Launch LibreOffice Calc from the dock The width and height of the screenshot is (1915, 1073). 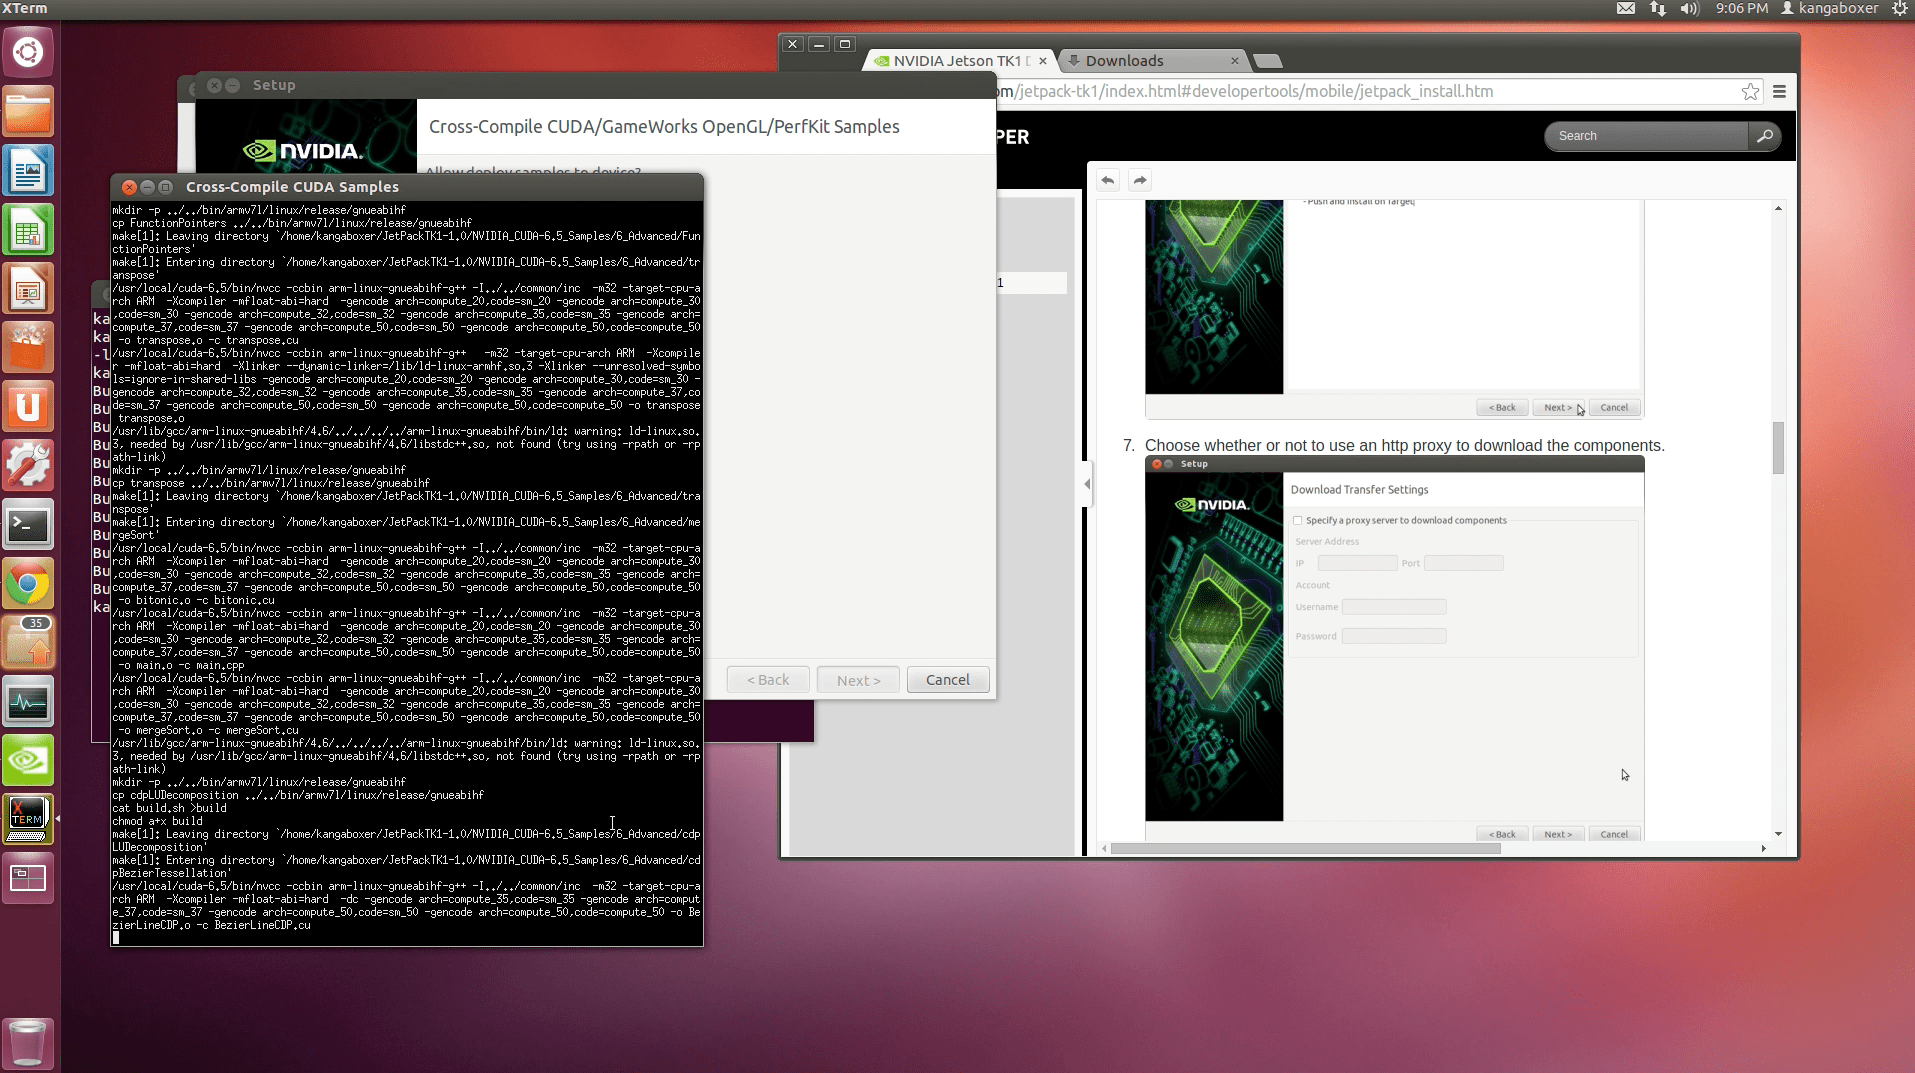pyautogui.click(x=28, y=231)
